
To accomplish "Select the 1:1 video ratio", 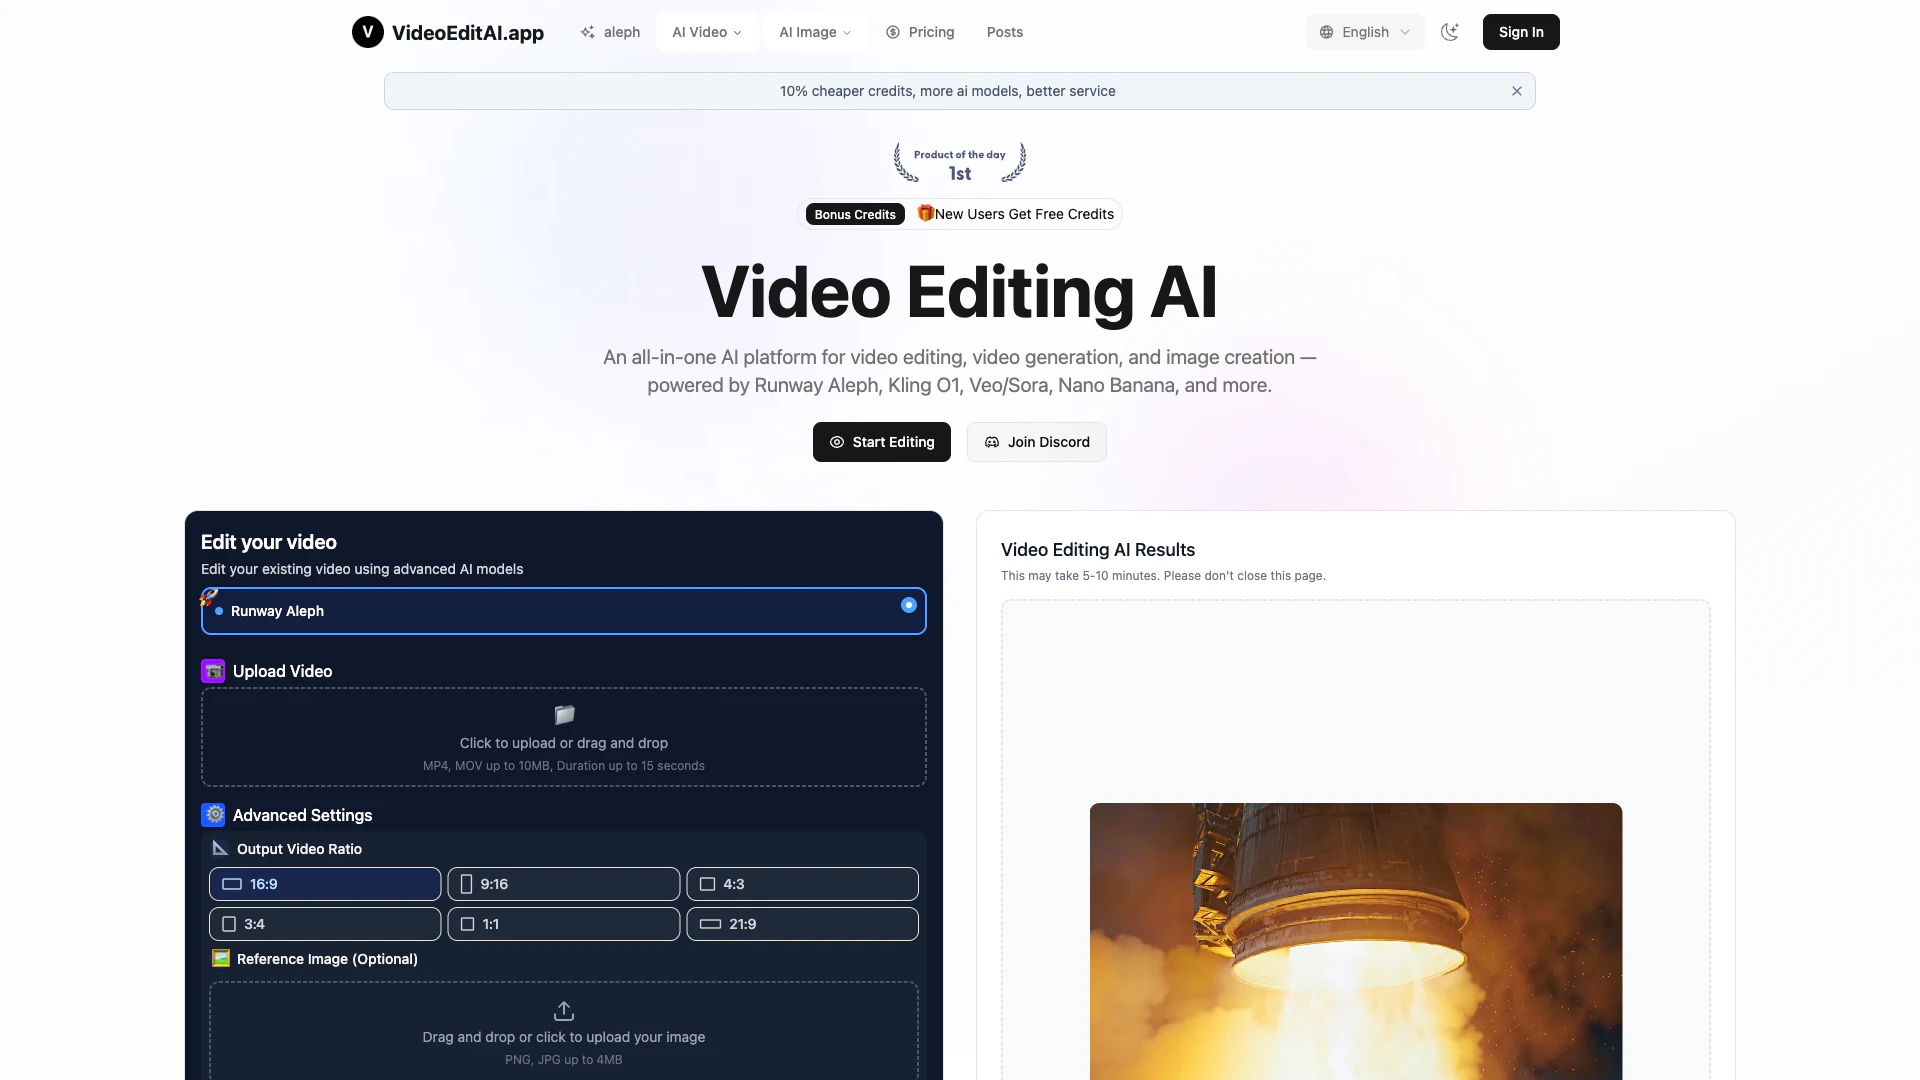I will [563, 924].
